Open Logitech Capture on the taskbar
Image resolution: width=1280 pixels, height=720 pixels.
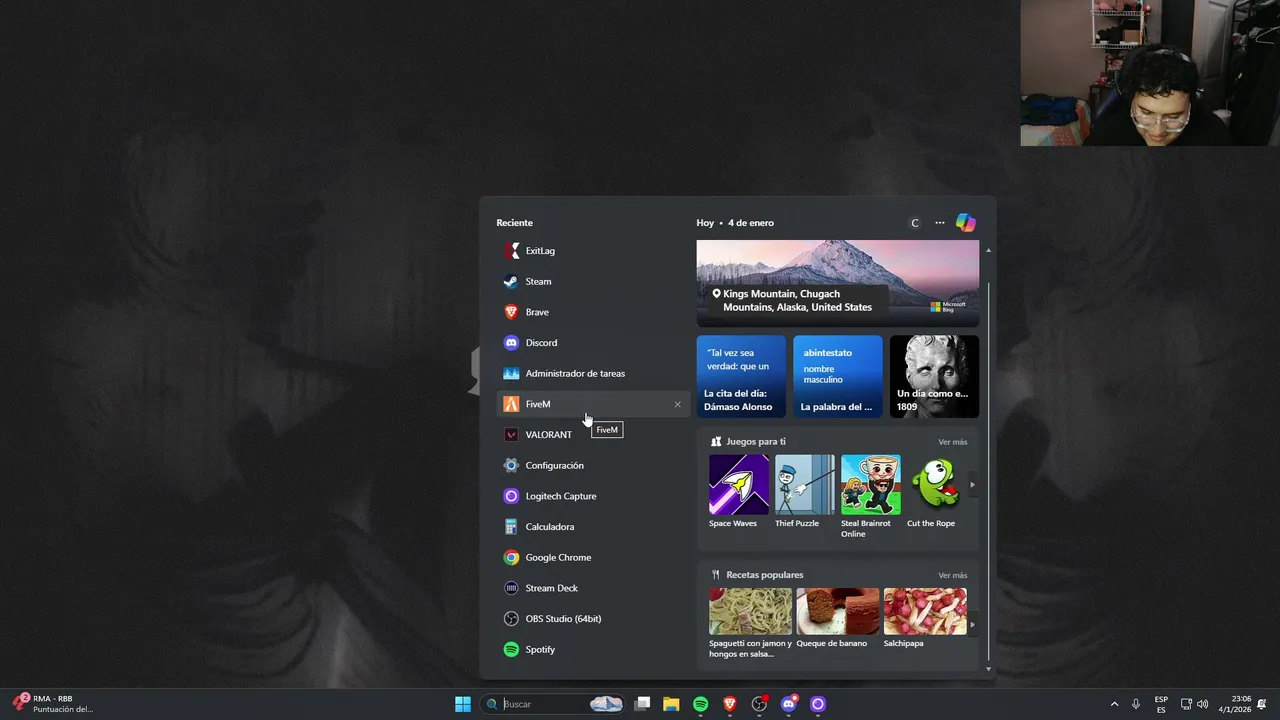point(818,704)
